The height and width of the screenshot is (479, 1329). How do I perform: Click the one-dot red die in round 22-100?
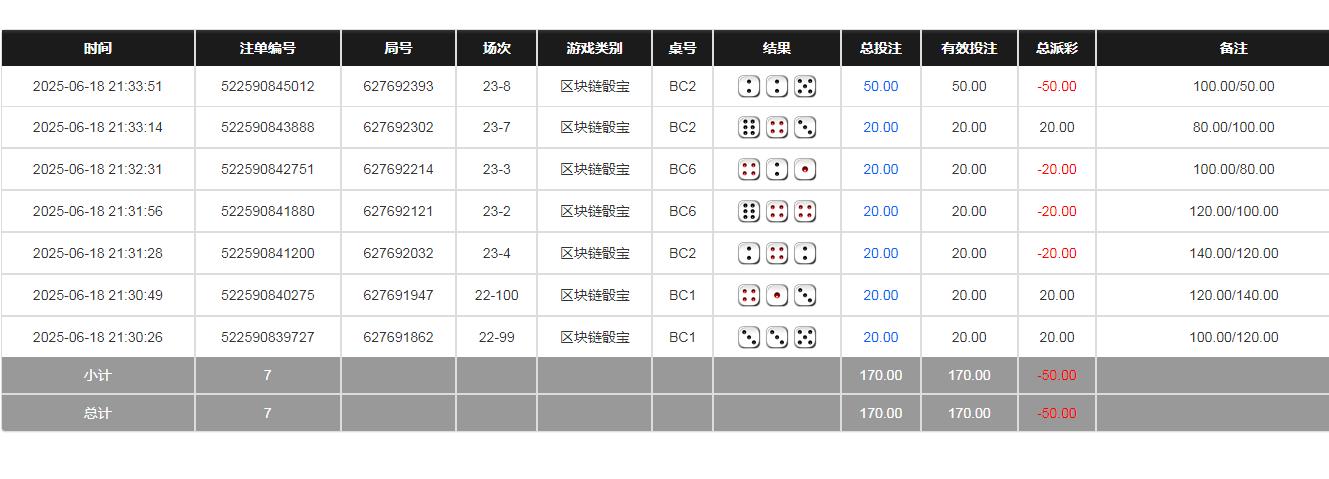pyautogui.click(x=777, y=296)
